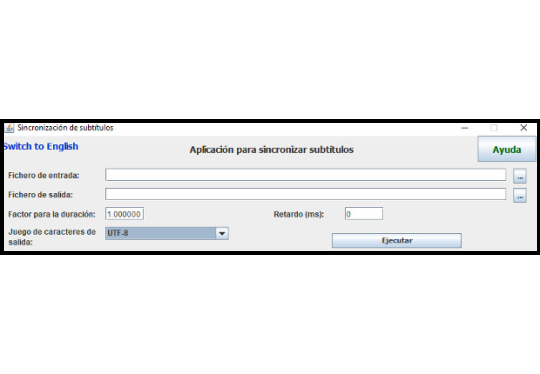Click the Sincronización de subtítulos title bar text
Viewport: 540px width, 374px height.
(65, 128)
